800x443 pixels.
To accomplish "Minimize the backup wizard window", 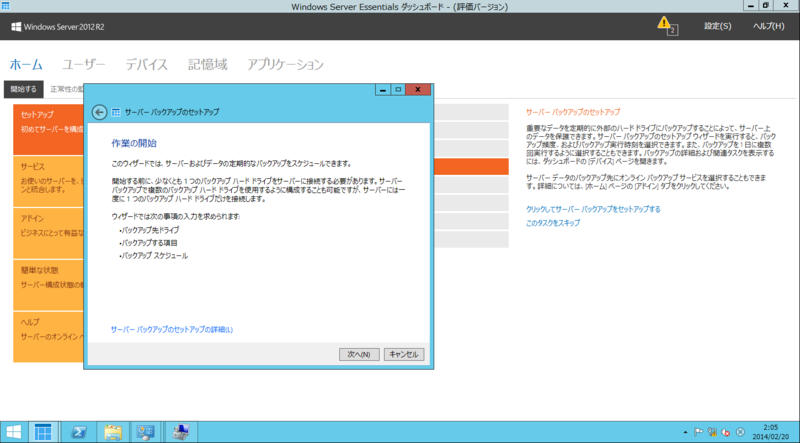I will pos(383,90).
